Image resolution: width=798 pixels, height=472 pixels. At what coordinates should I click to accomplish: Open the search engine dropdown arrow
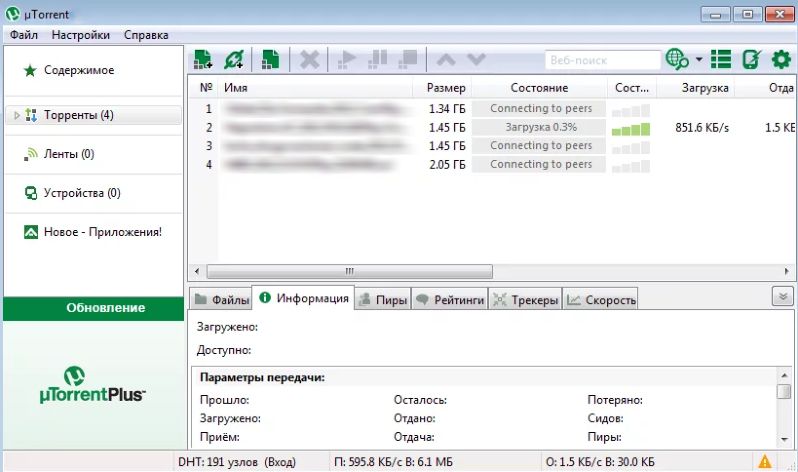(699, 60)
